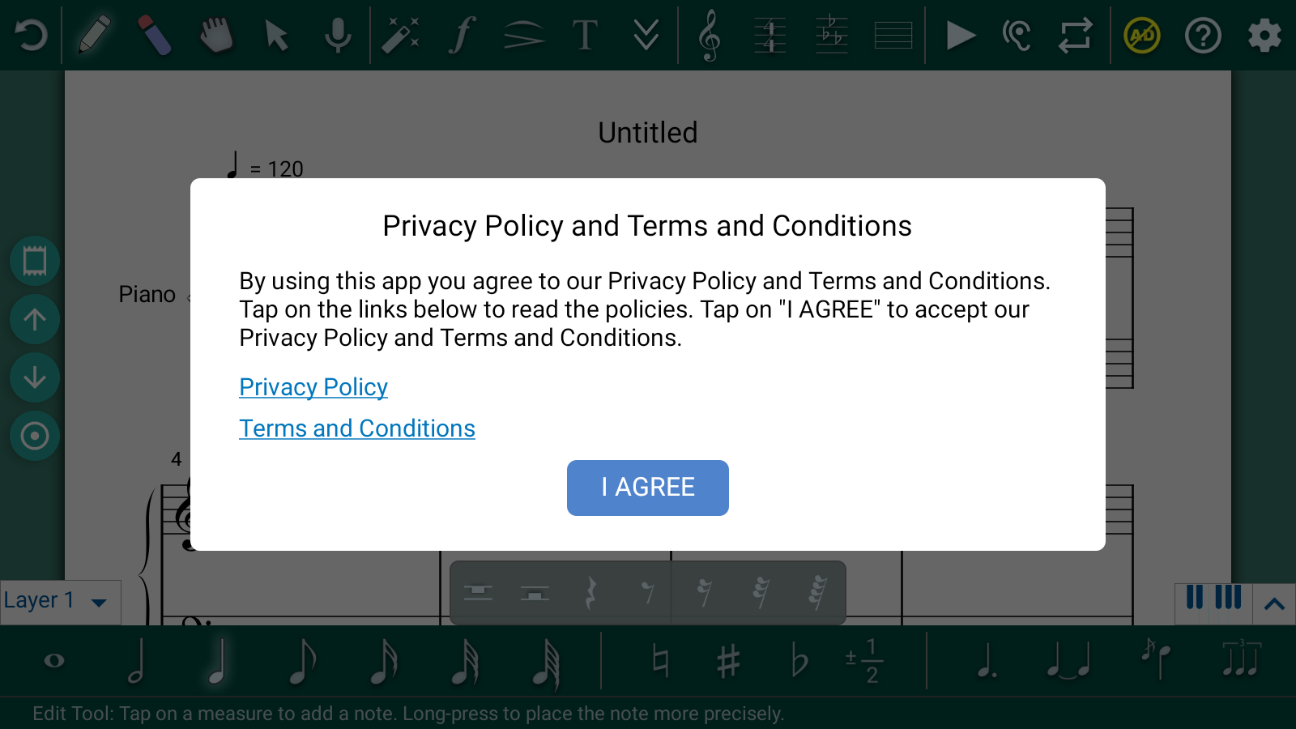
Task: Select the eraser tool
Action: click(154, 35)
